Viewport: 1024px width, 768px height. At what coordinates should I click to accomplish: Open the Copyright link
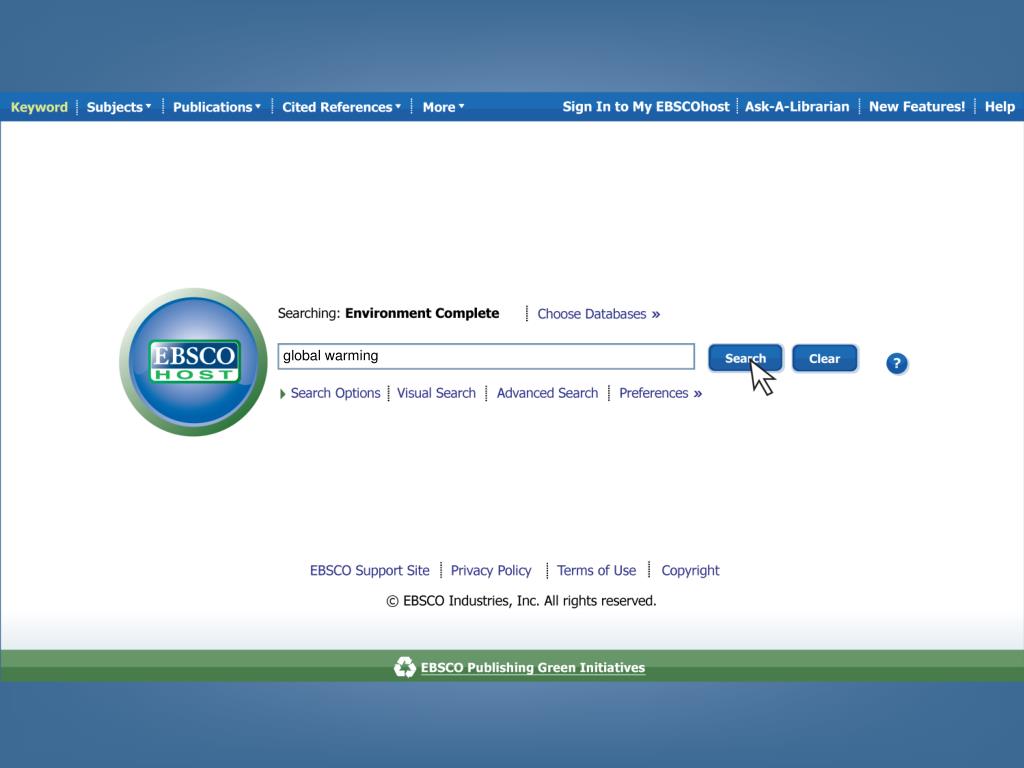690,570
